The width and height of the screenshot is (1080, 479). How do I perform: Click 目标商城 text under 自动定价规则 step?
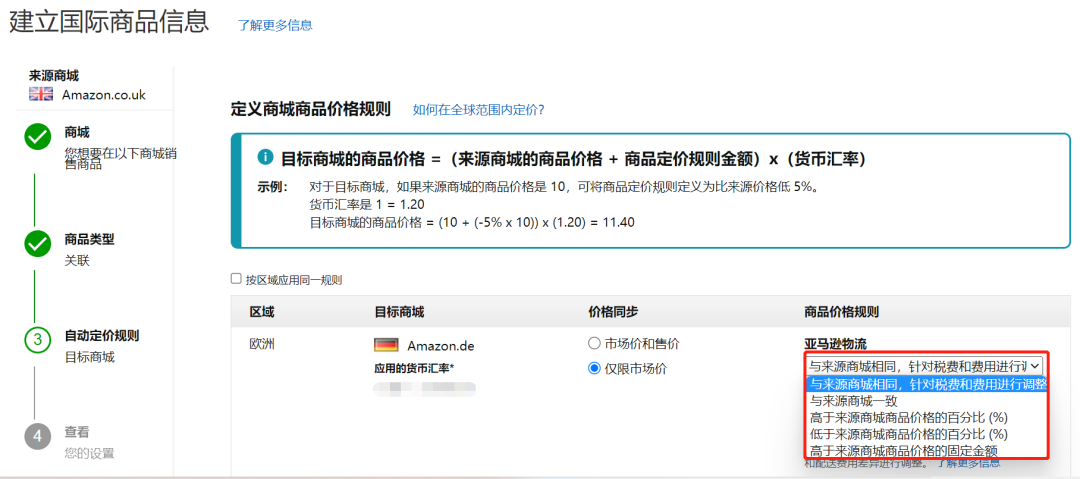click(89, 357)
